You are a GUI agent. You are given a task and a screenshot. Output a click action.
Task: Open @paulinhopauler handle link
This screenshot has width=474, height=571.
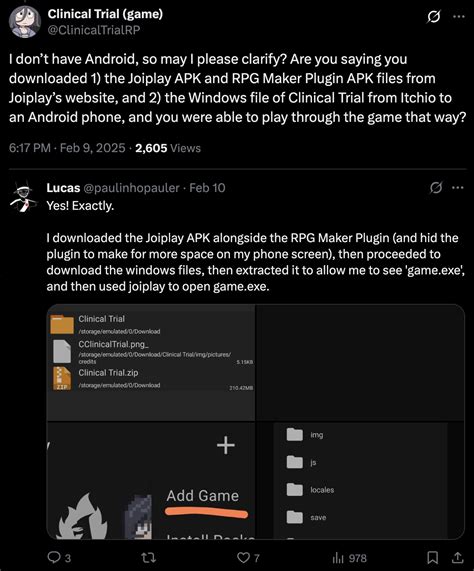point(131,188)
